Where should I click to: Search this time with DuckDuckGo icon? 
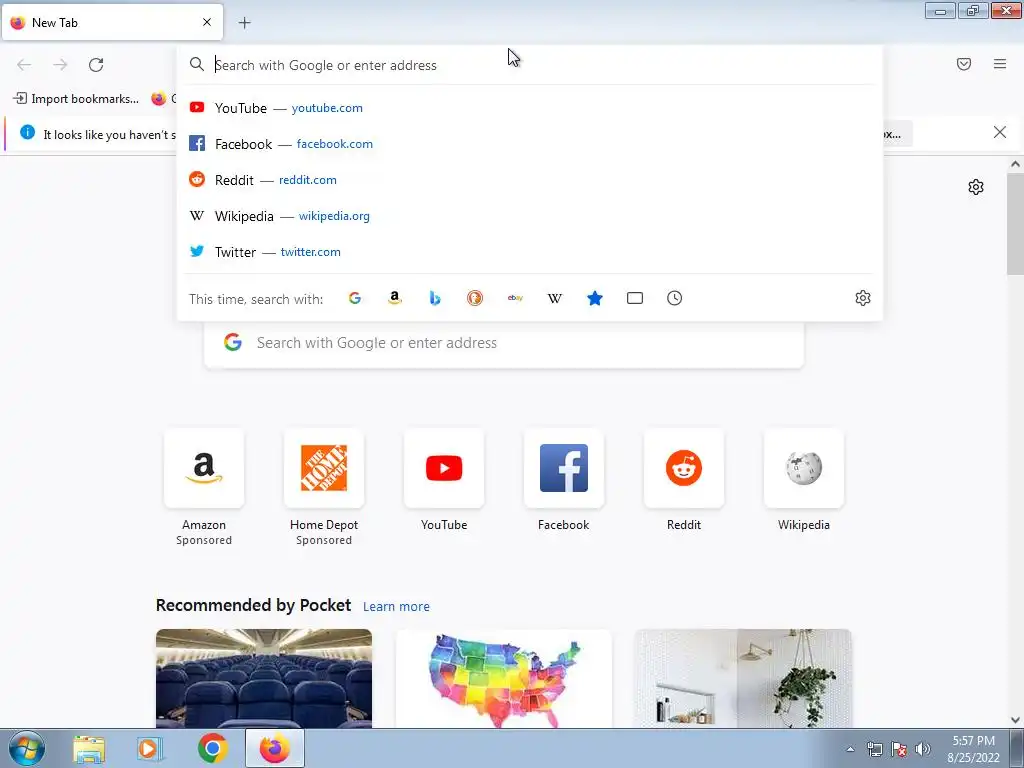(475, 298)
